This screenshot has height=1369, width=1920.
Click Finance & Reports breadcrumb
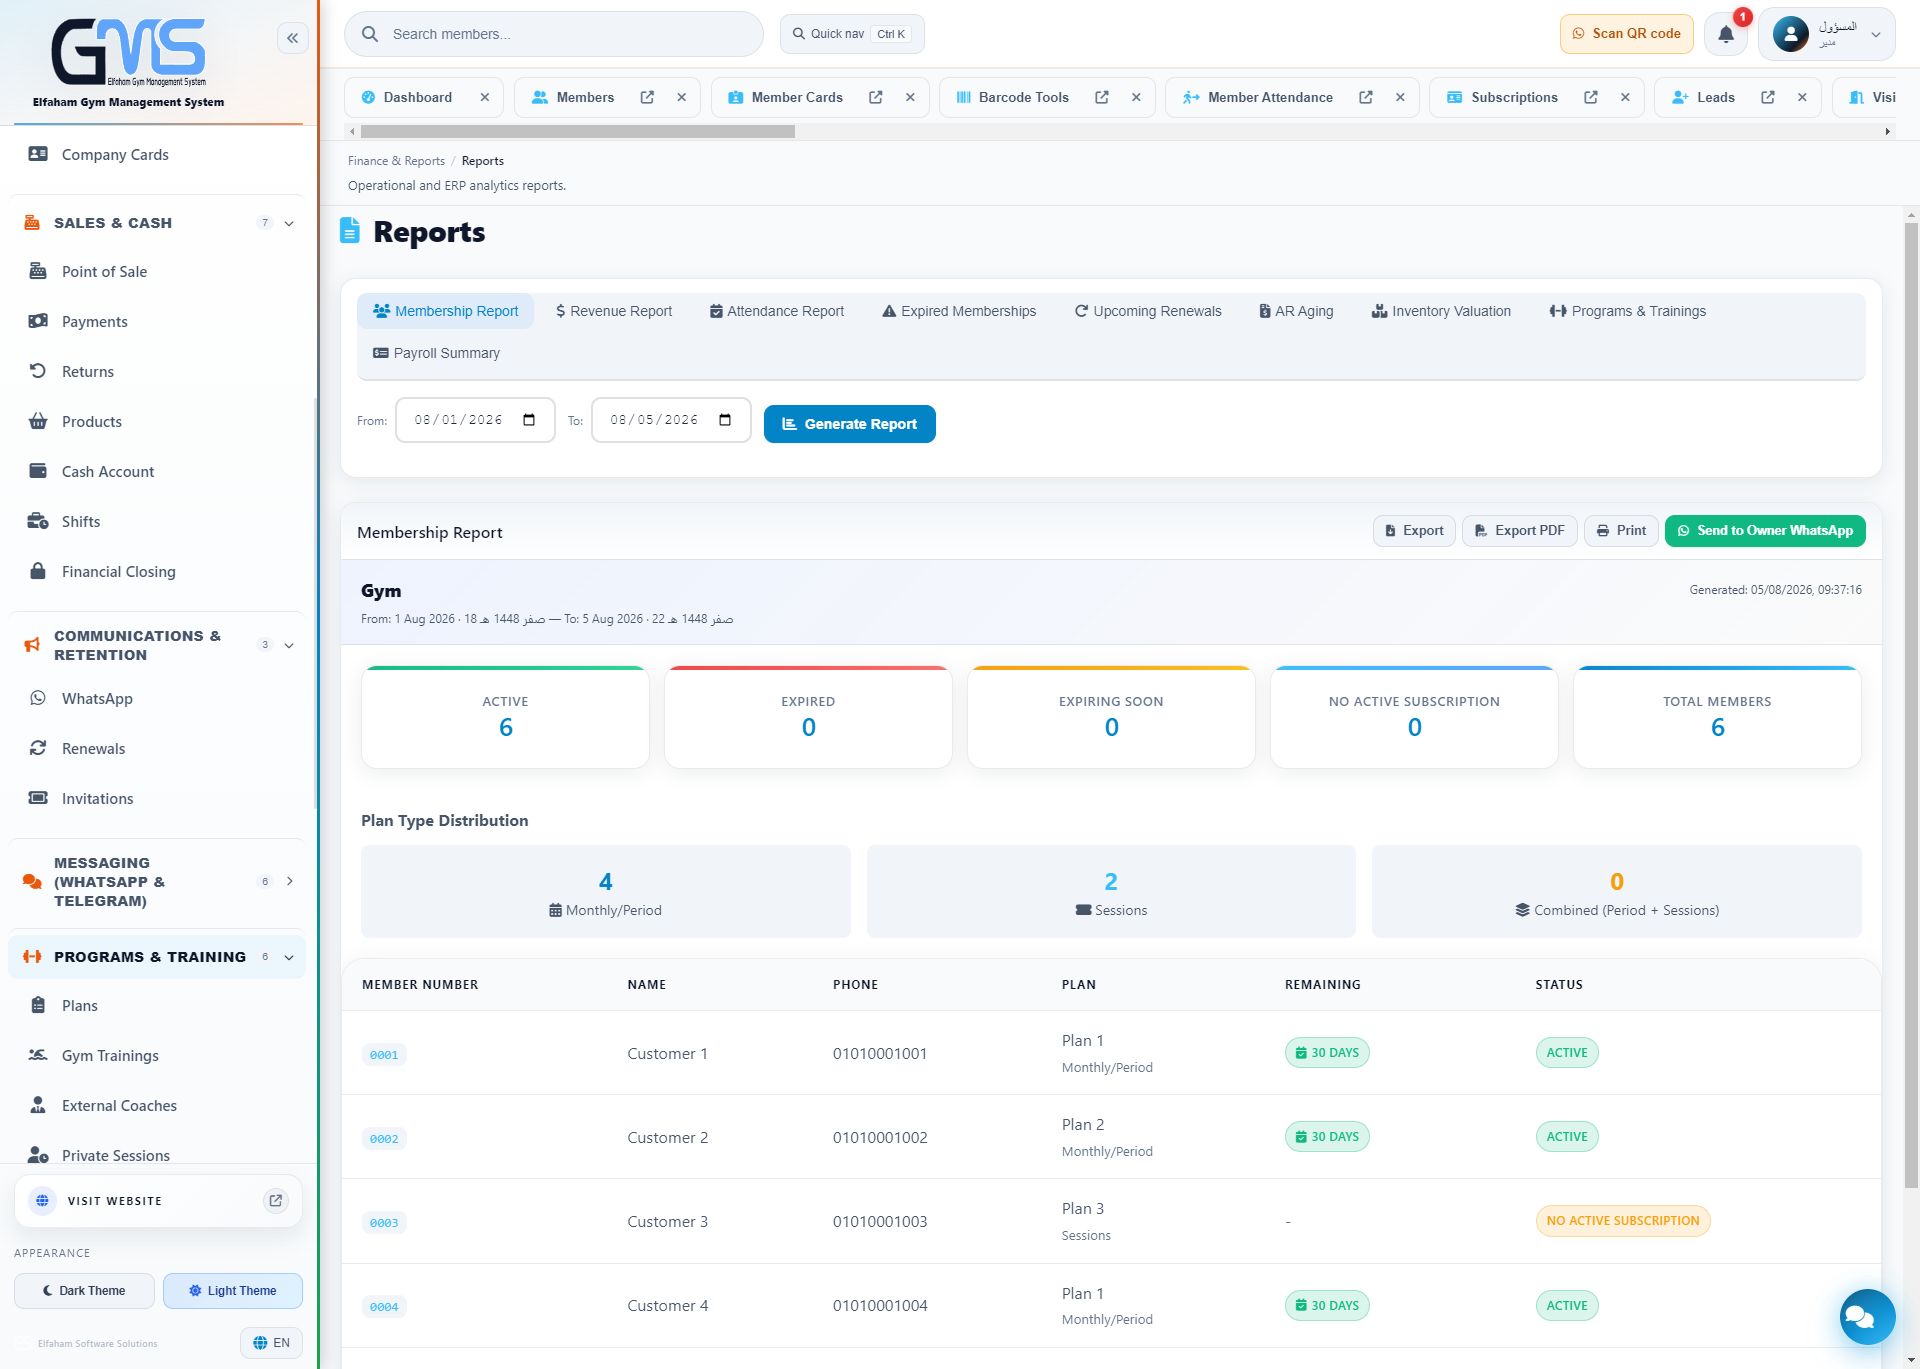point(396,161)
